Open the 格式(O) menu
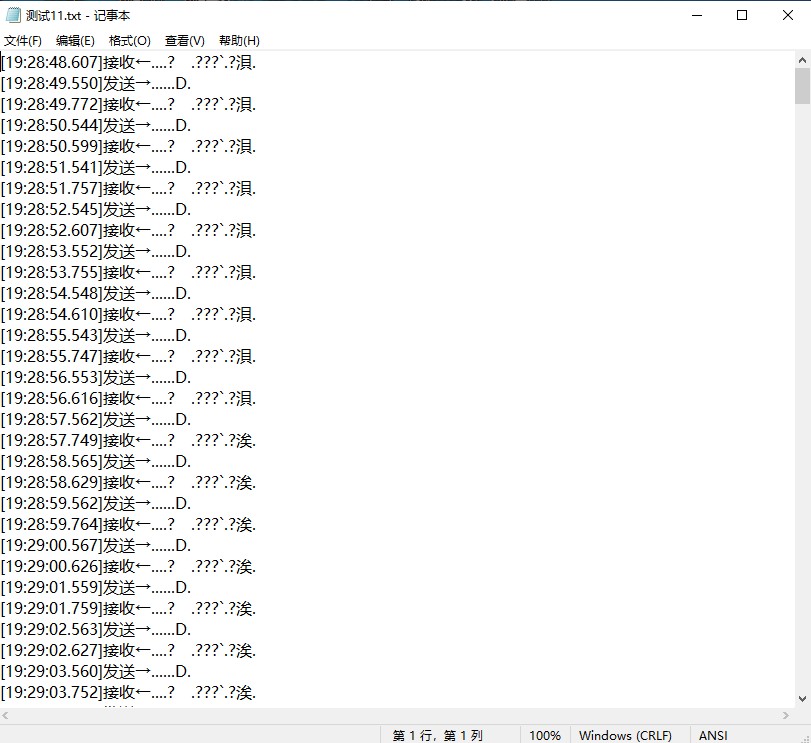 pos(130,41)
